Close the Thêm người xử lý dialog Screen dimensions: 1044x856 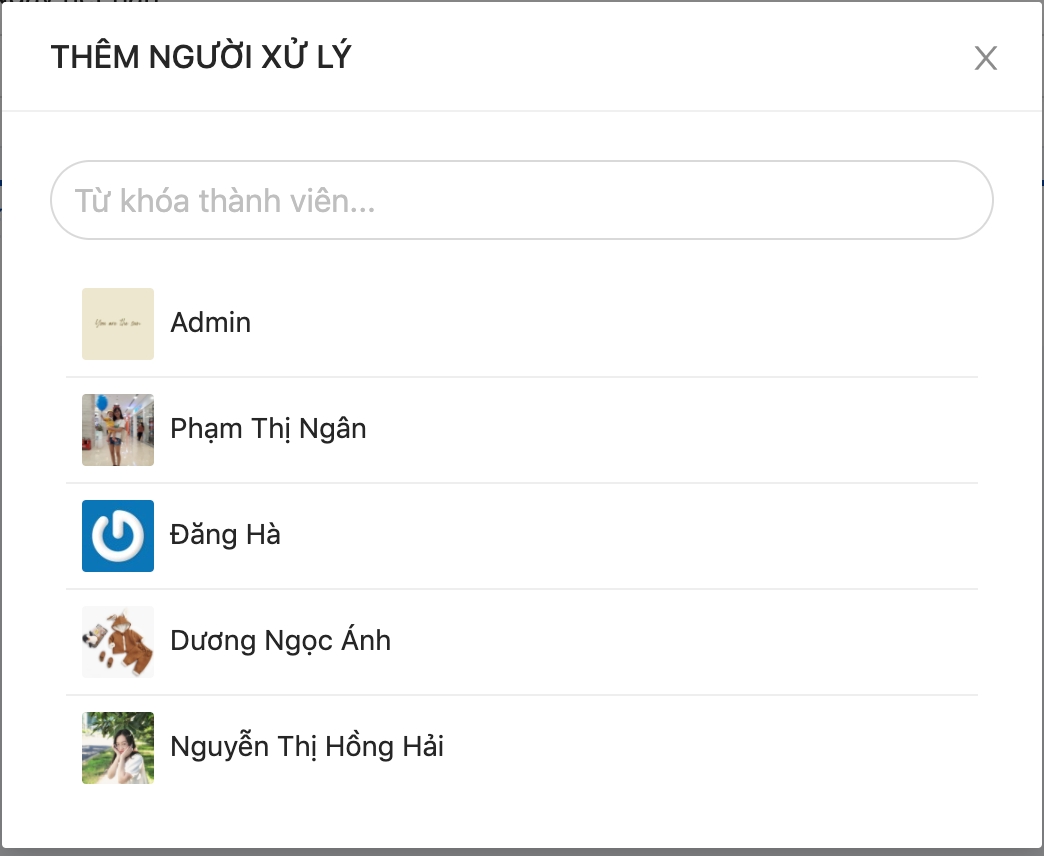985,58
